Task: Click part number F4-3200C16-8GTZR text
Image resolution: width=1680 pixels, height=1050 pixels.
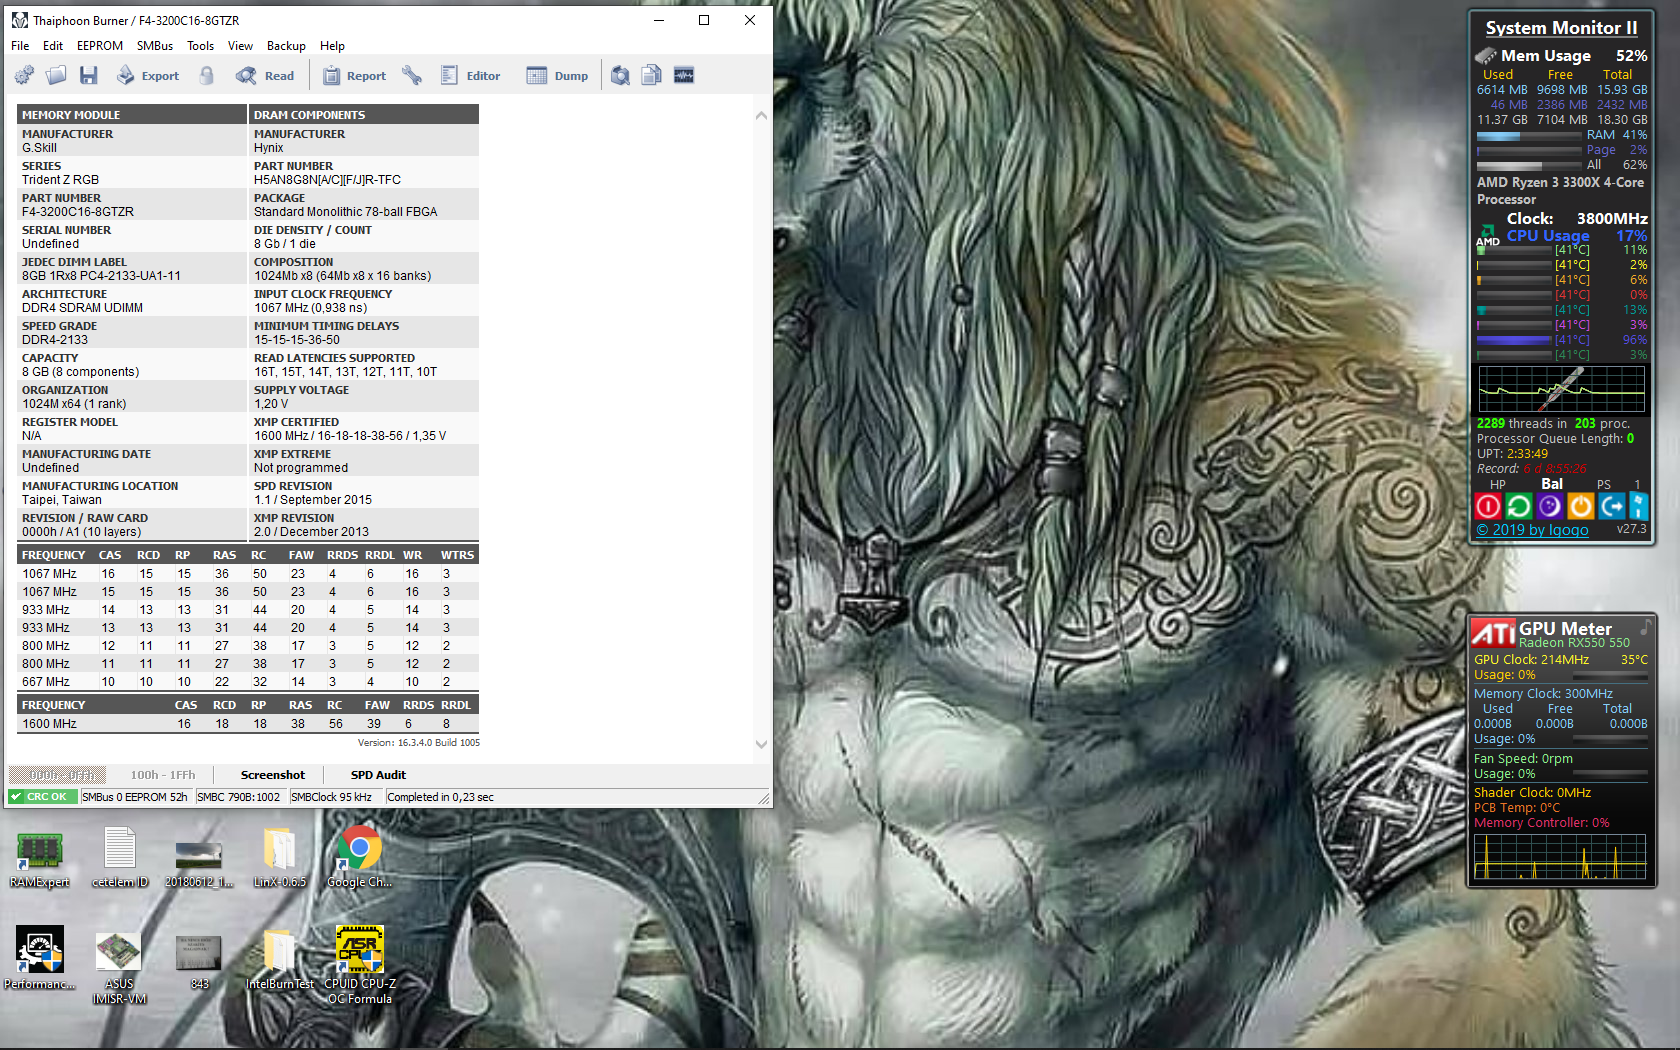Action: (x=78, y=212)
